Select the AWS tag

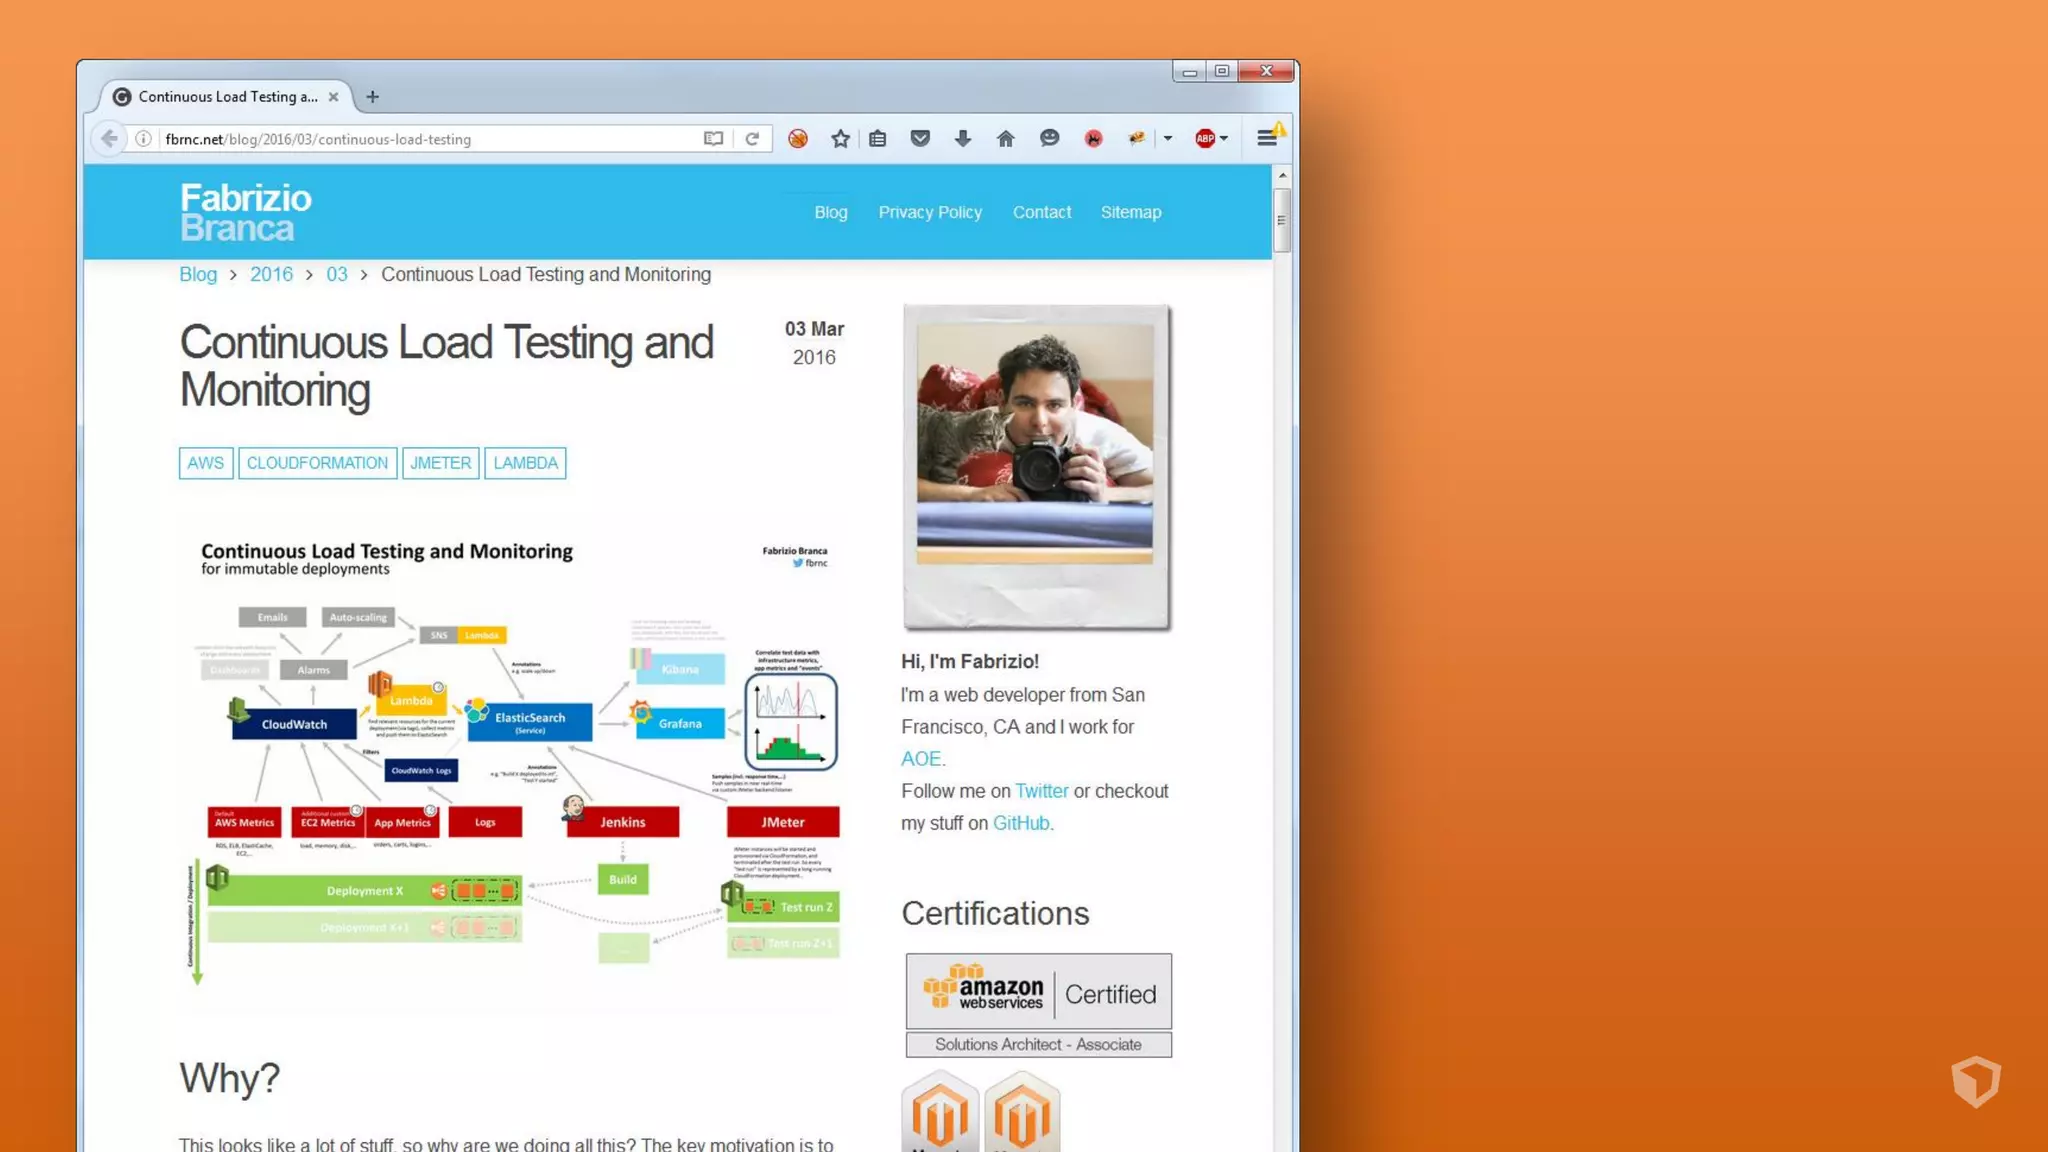[x=206, y=463]
